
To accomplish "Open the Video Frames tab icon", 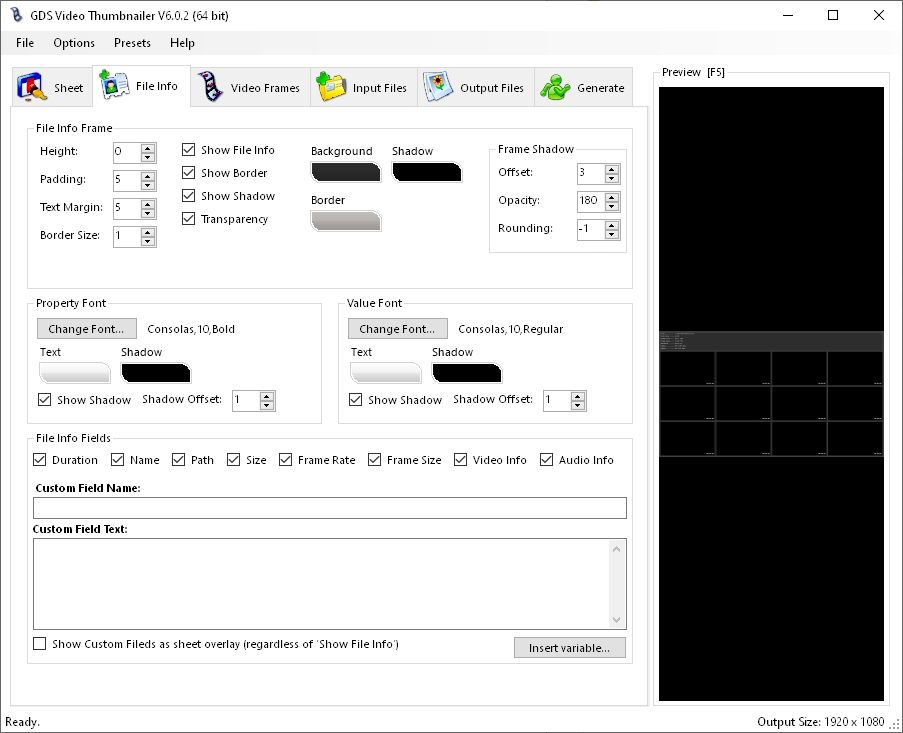I will (x=210, y=87).
